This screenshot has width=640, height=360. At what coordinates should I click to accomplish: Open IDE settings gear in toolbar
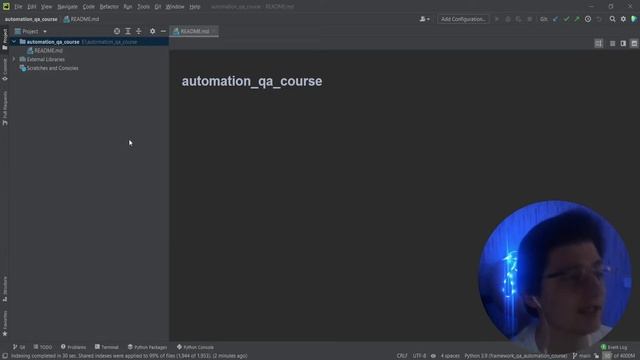[x=623, y=19]
